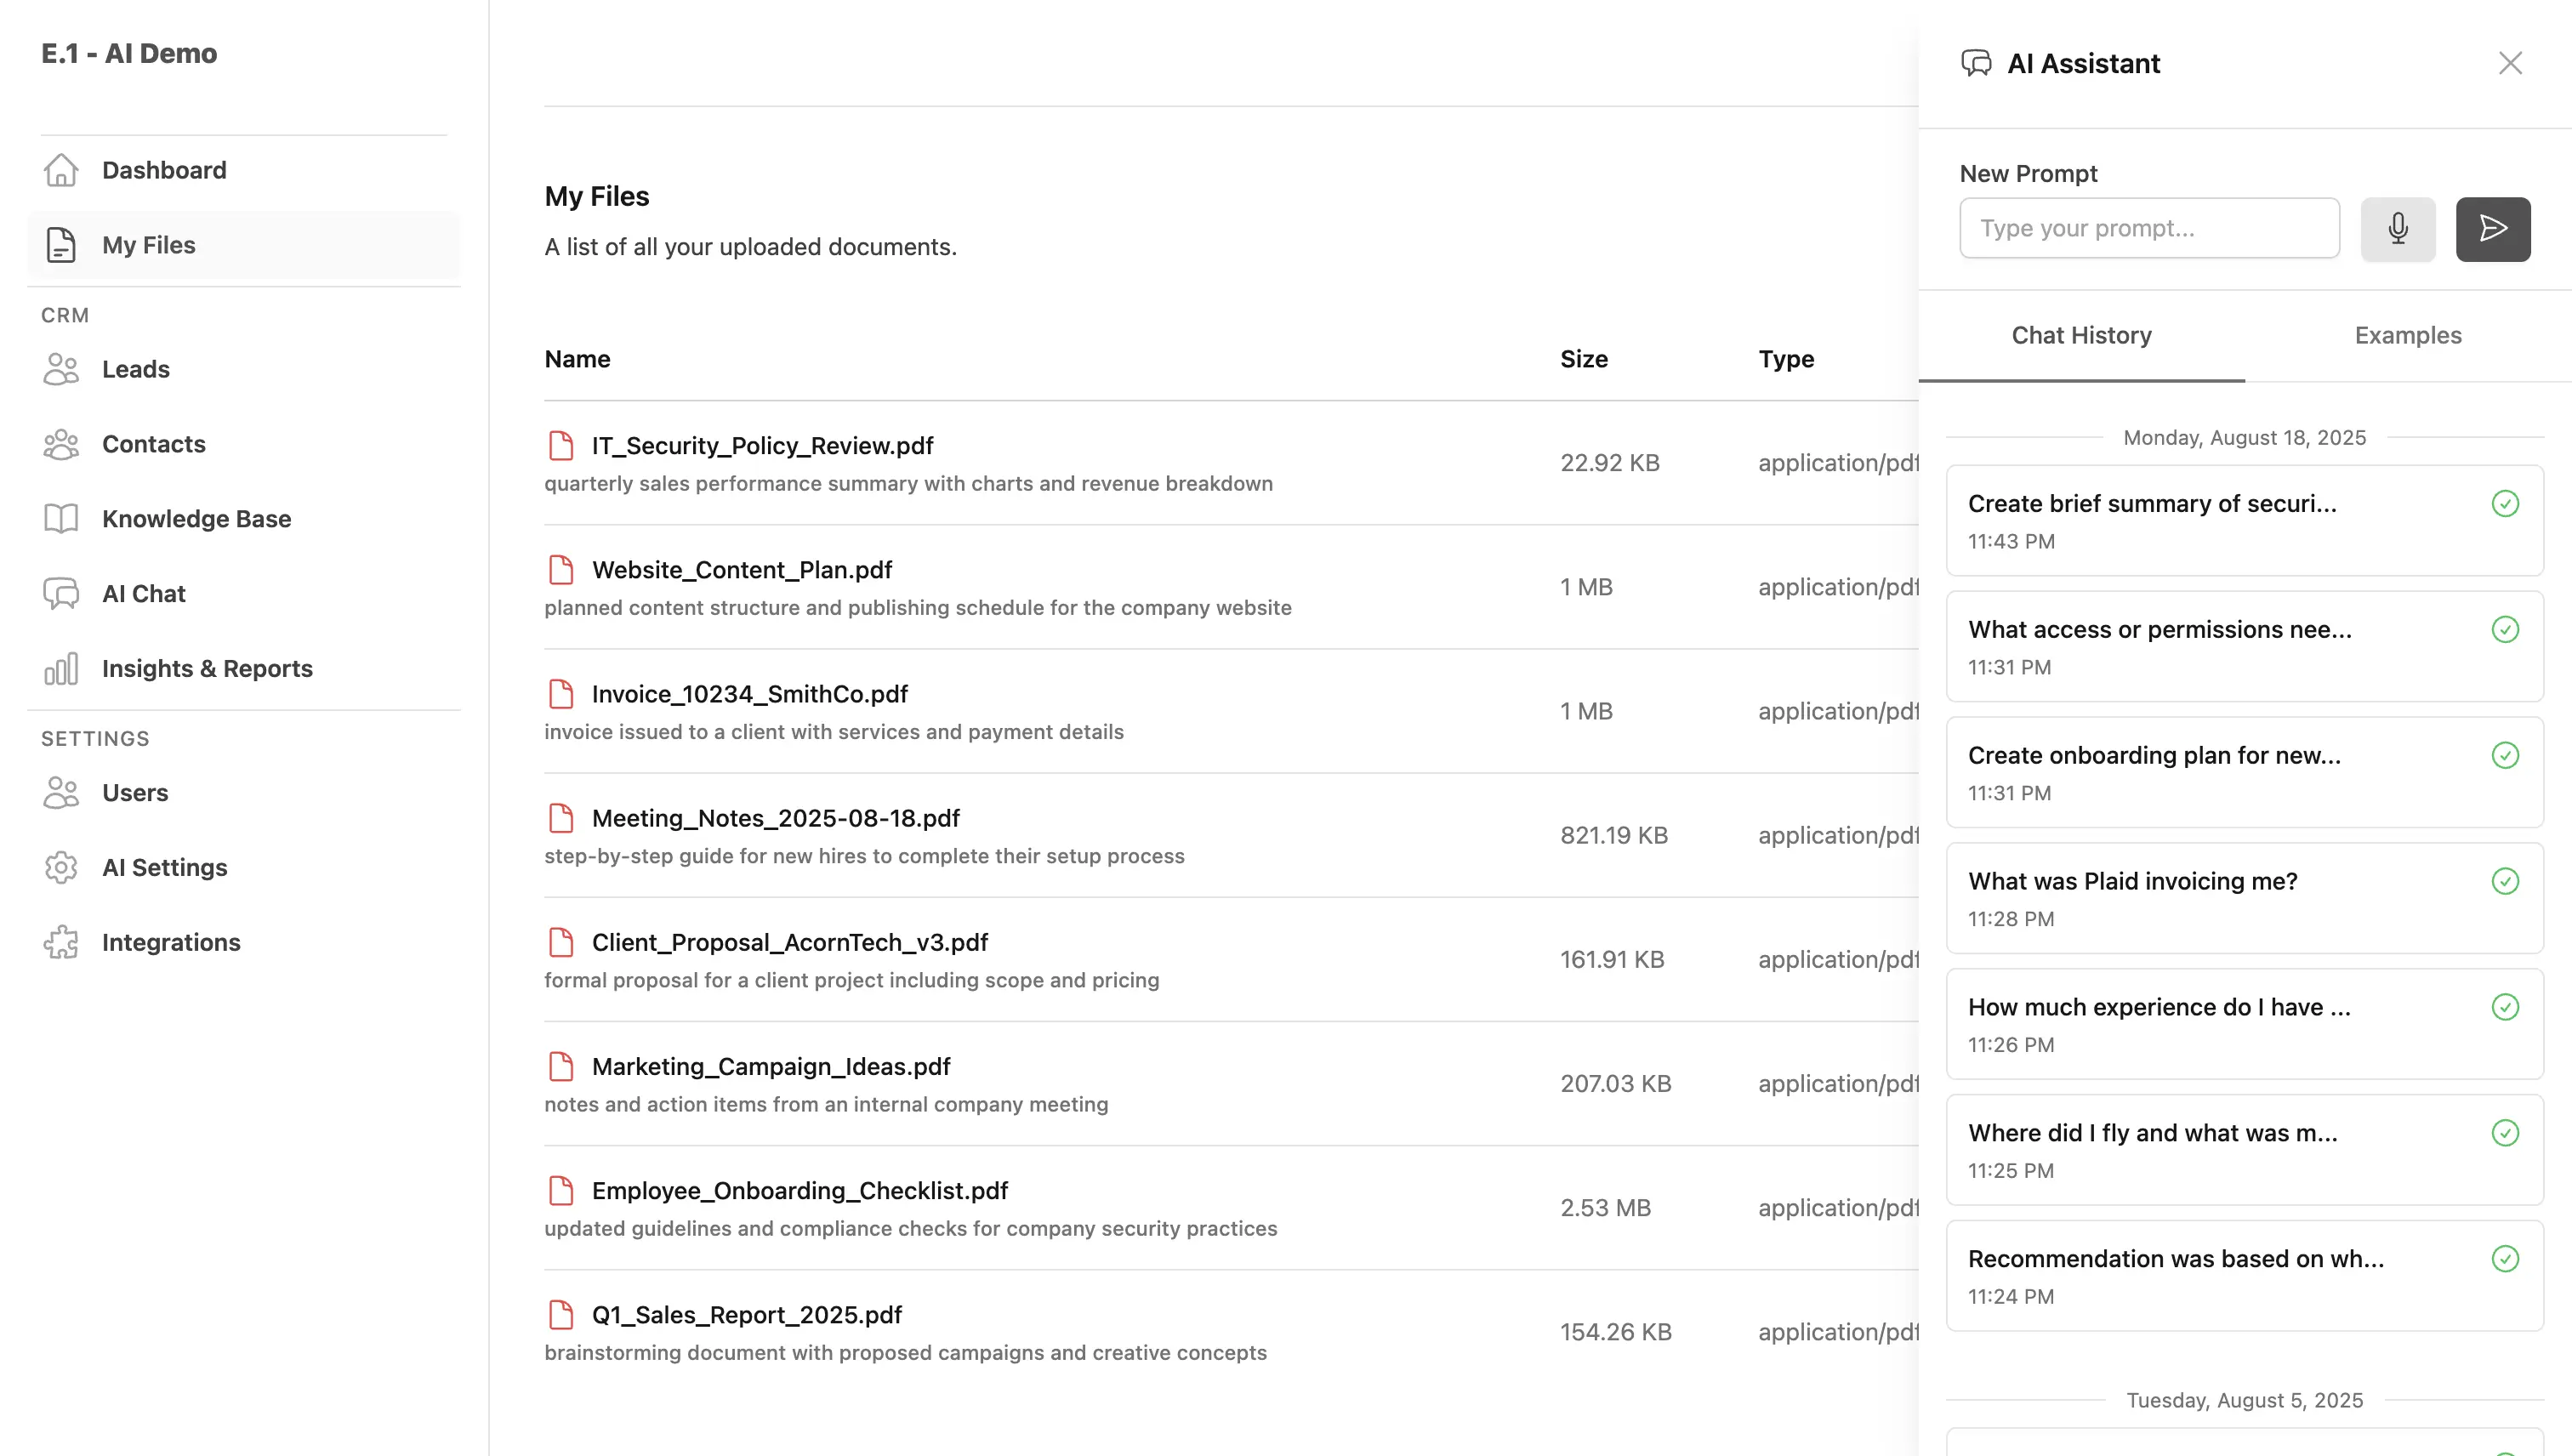Open chat 'Create brief summary of securi...'
The width and height of the screenshot is (2572, 1456).
click(2244, 521)
